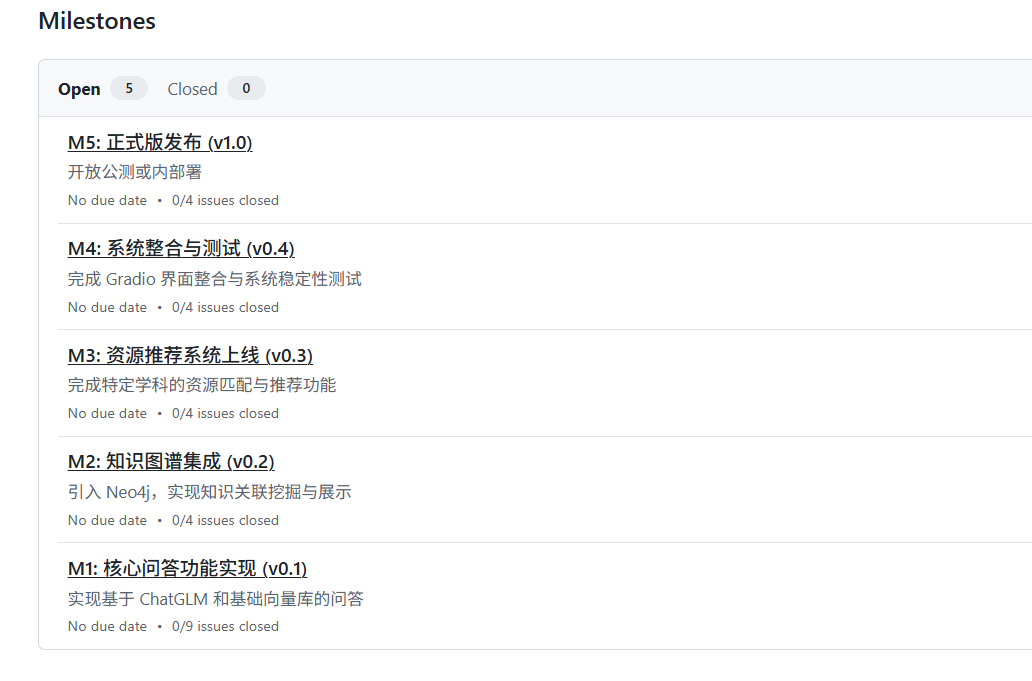Click M5's 0/4 issues closed text
1032x681 pixels.
[225, 200]
